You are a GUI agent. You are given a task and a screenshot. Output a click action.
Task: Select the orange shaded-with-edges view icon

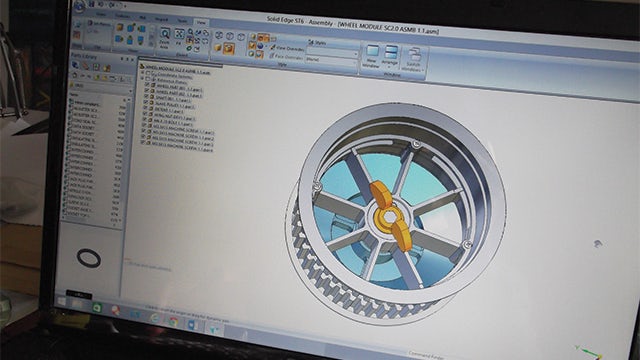click(229, 49)
